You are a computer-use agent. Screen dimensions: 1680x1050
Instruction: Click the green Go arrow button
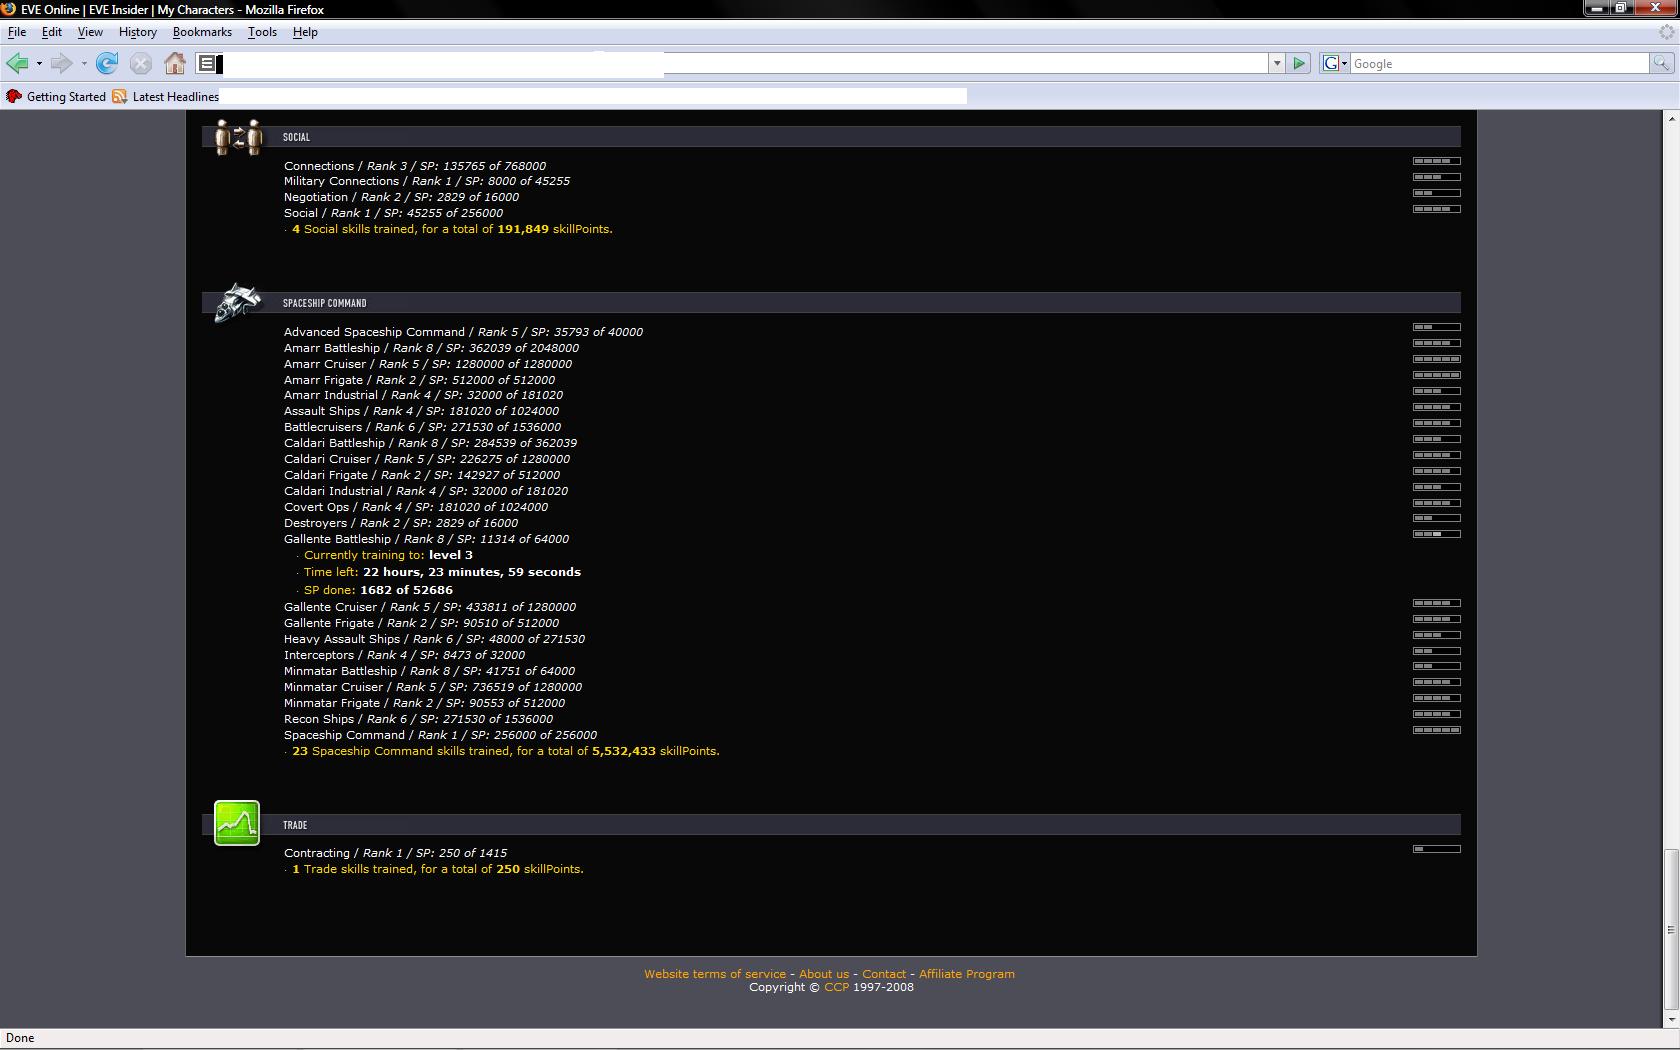(1299, 64)
